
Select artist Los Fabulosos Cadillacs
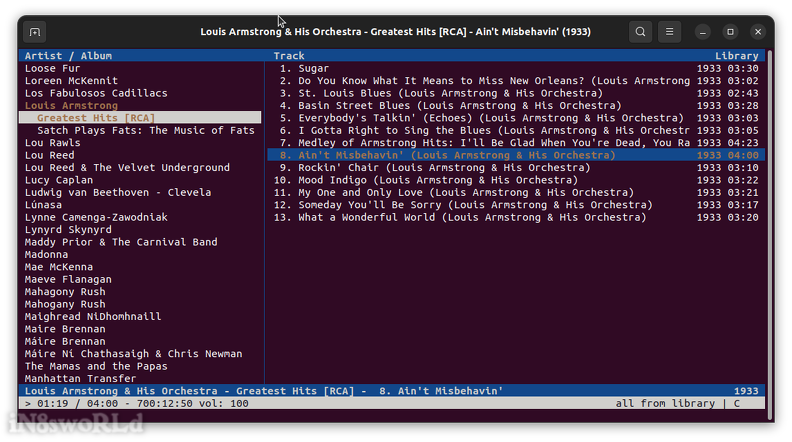coord(96,93)
